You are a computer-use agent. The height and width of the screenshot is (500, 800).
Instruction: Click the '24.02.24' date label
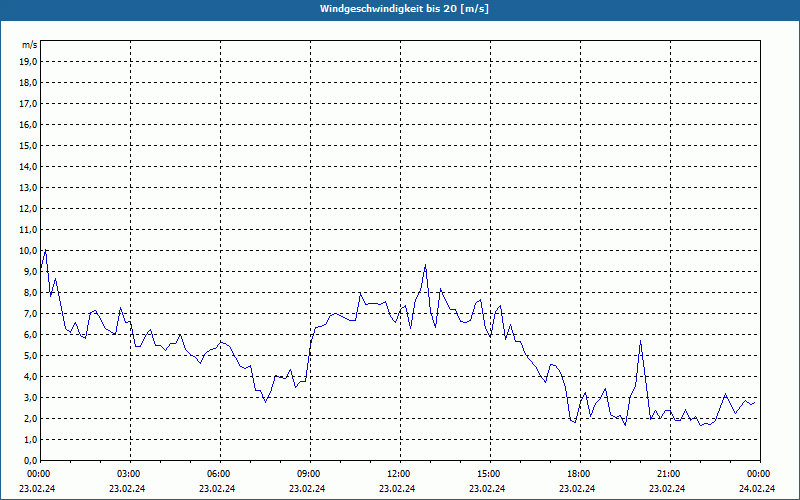757,488
